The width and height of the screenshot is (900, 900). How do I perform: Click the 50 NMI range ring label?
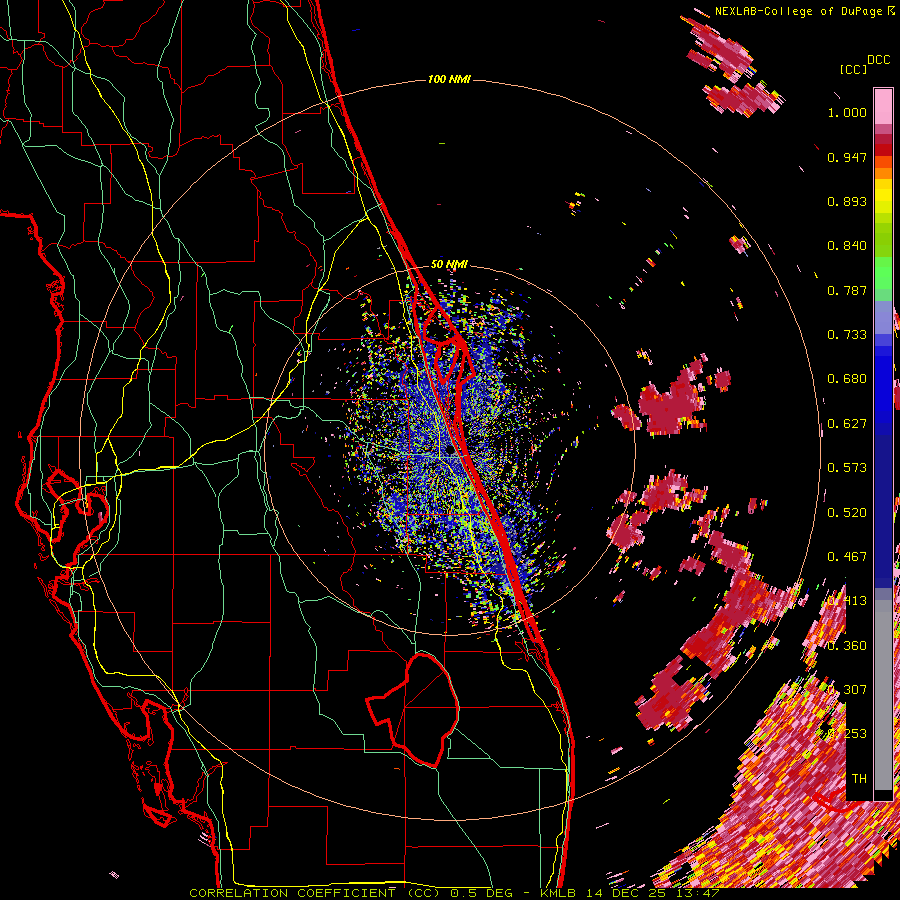pos(449,265)
